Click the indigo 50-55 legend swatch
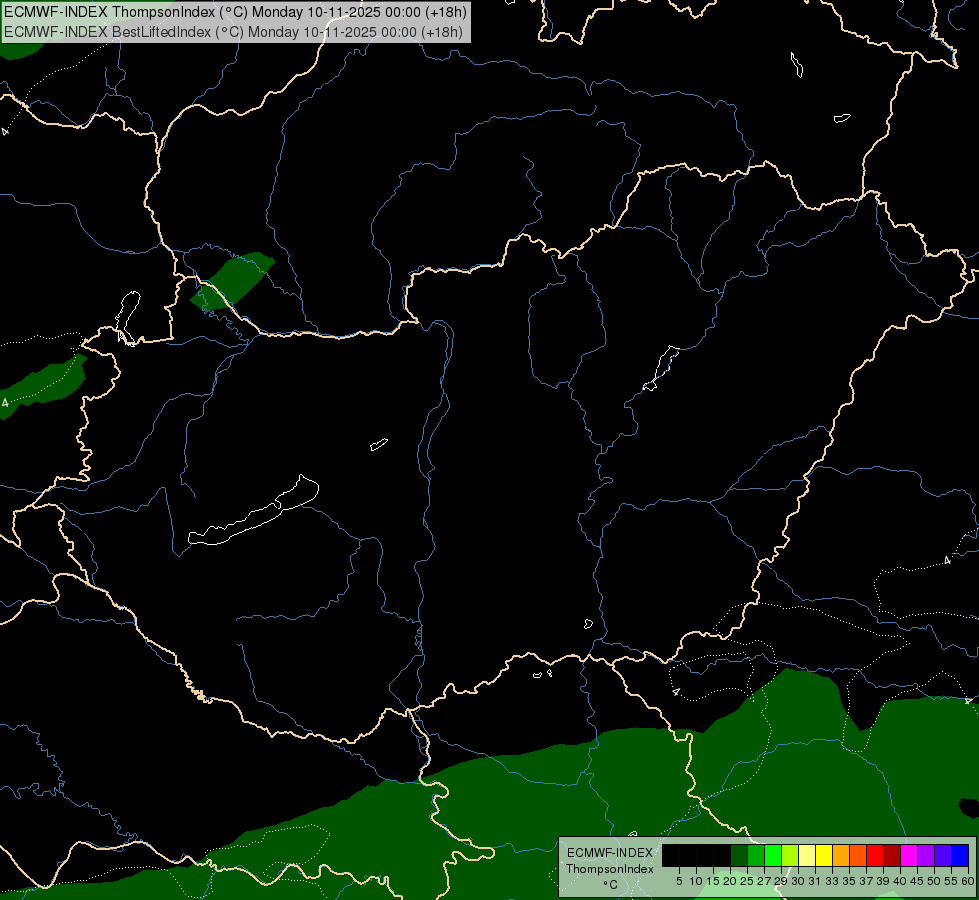The height and width of the screenshot is (900, 979). click(x=943, y=855)
